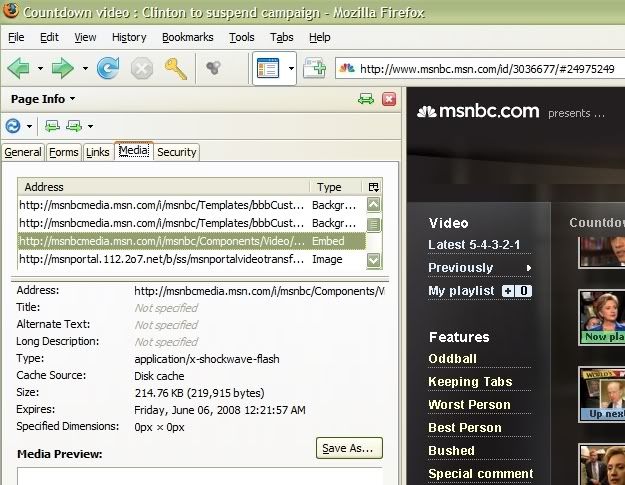Open the Tools menu
This screenshot has width=625, height=485.
(242, 37)
